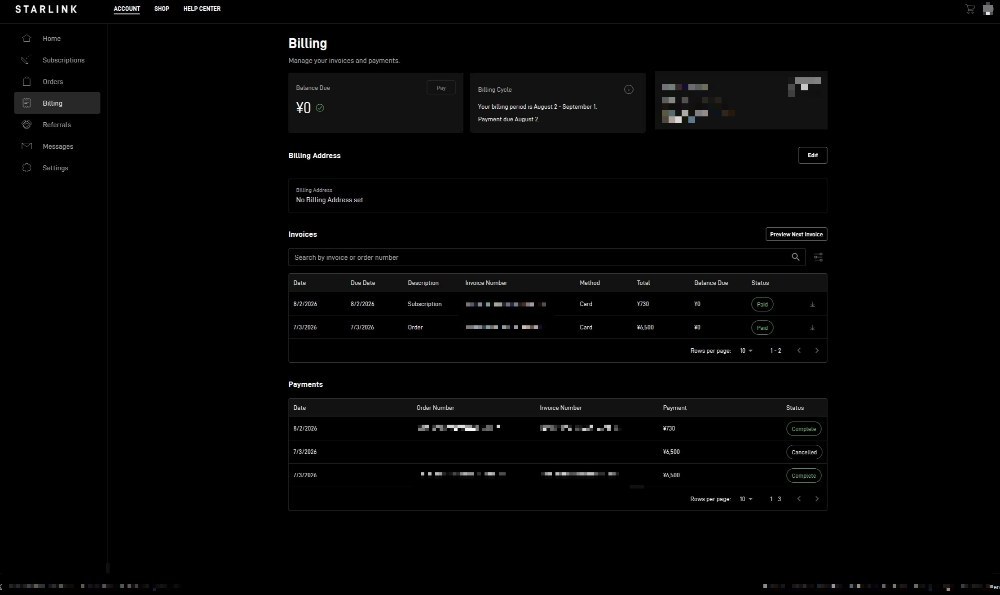Click the Due Date column header
1000x595 pixels.
pyautogui.click(x=363, y=283)
